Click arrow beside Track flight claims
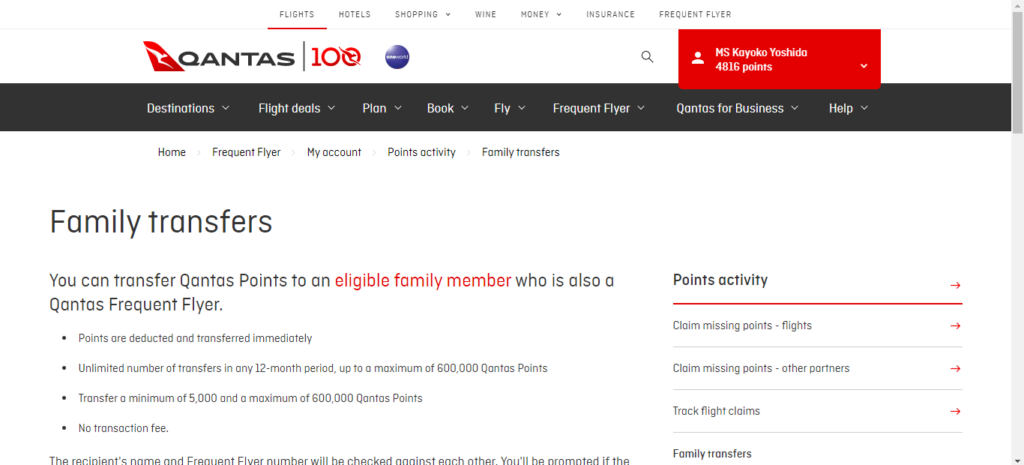Screen dimensions: 1024x465 tap(955, 411)
